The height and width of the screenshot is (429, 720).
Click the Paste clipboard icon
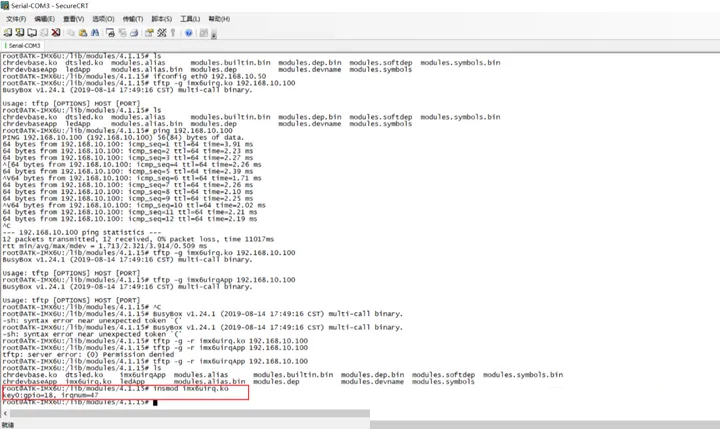[83, 33]
